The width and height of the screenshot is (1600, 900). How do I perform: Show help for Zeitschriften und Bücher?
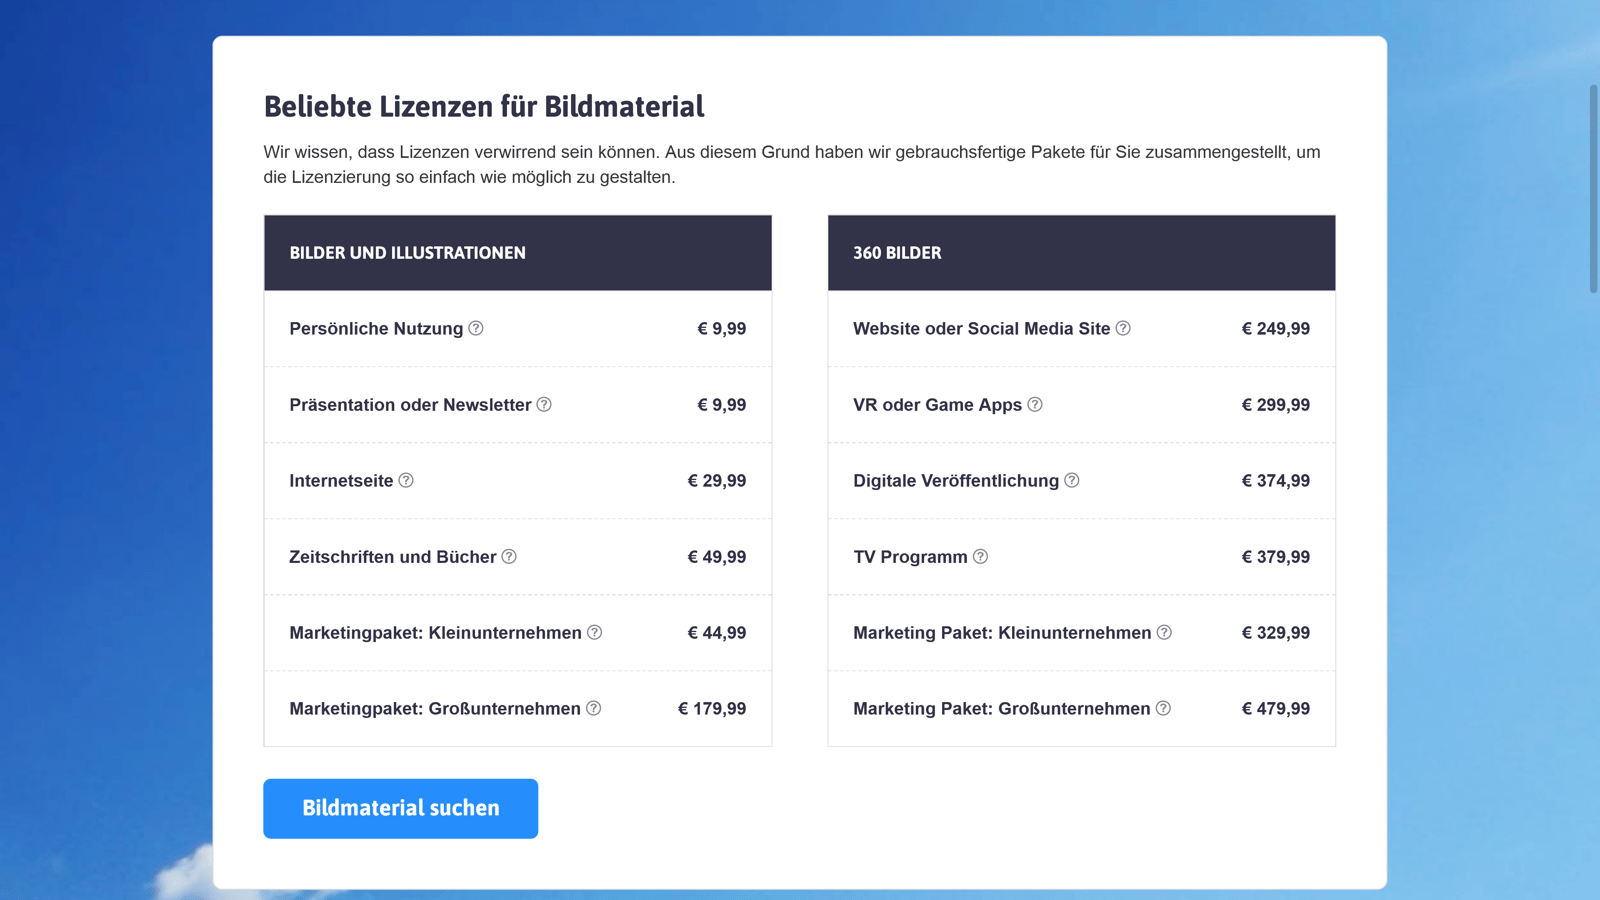point(509,556)
